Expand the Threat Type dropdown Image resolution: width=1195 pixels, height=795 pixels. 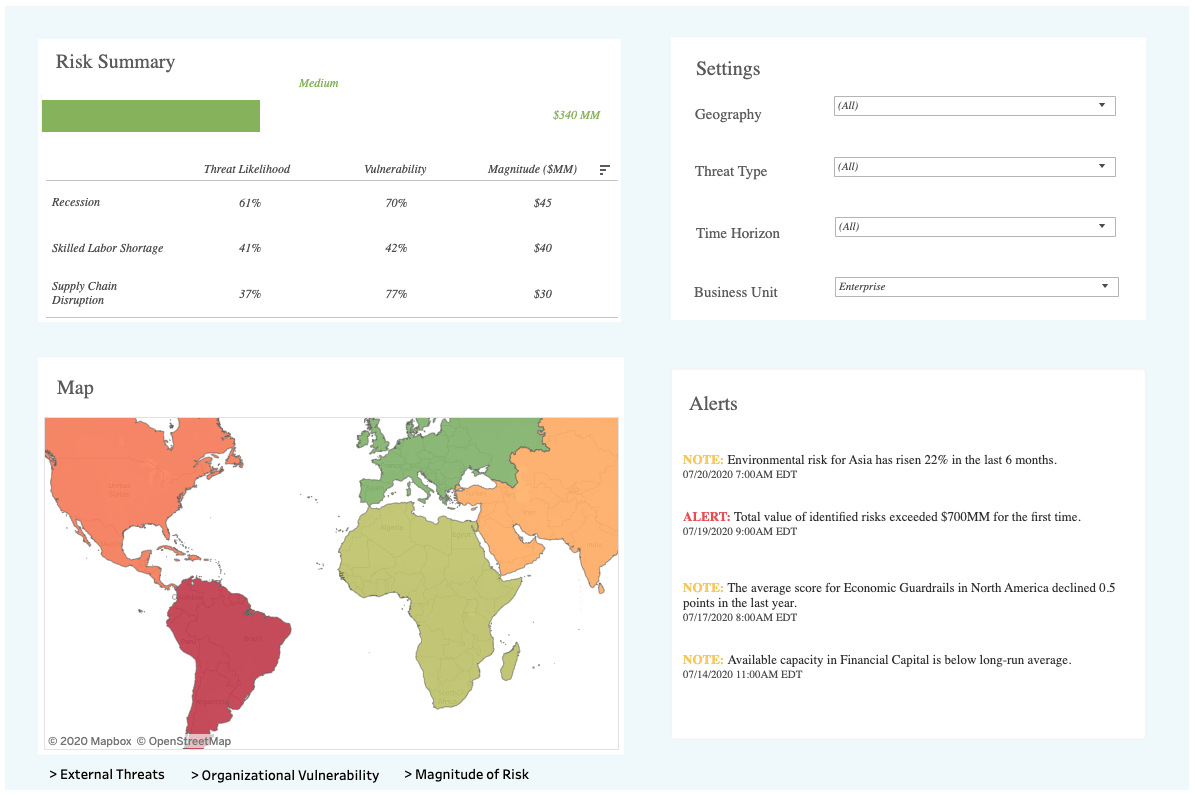coord(974,167)
